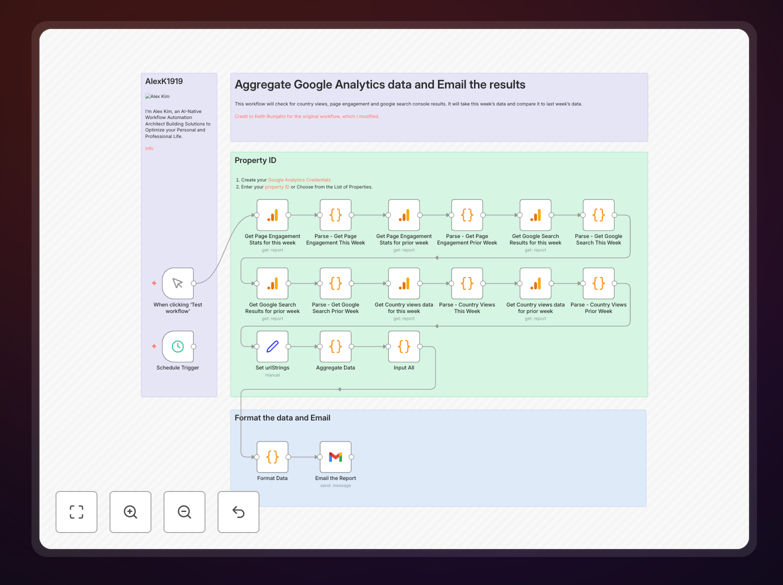Click the 'AlexK1919' sticky note heading
Viewport: 783px width, 585px height.
pyautogui.click(x=164, y=81)
